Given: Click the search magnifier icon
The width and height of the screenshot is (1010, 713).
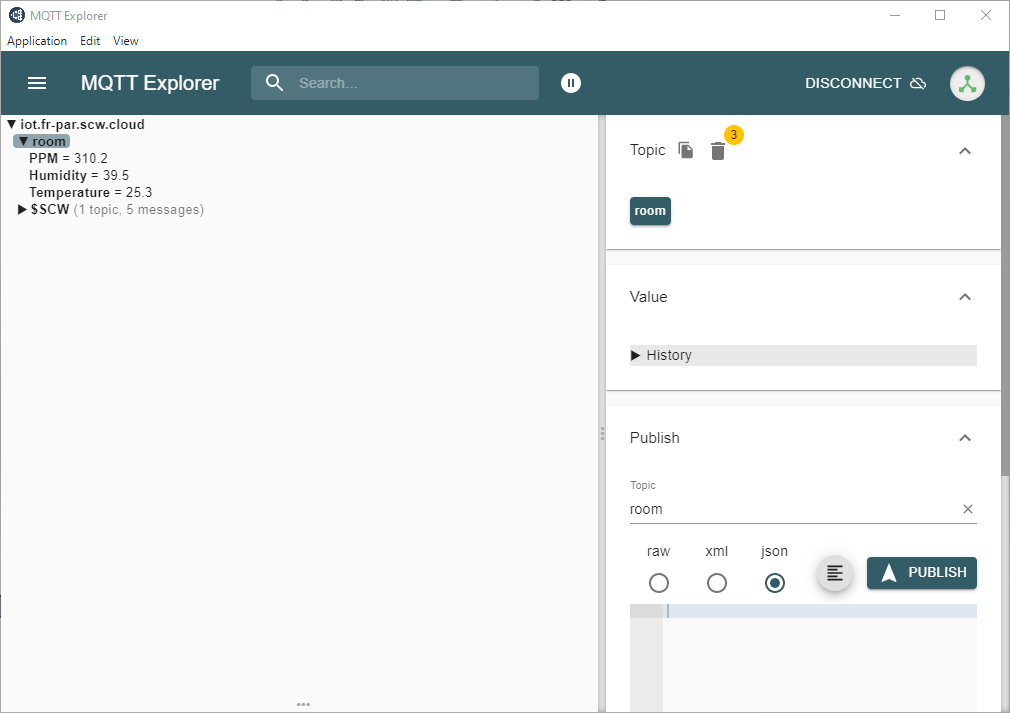Looking at the screenshot, I should pos(275,83).
